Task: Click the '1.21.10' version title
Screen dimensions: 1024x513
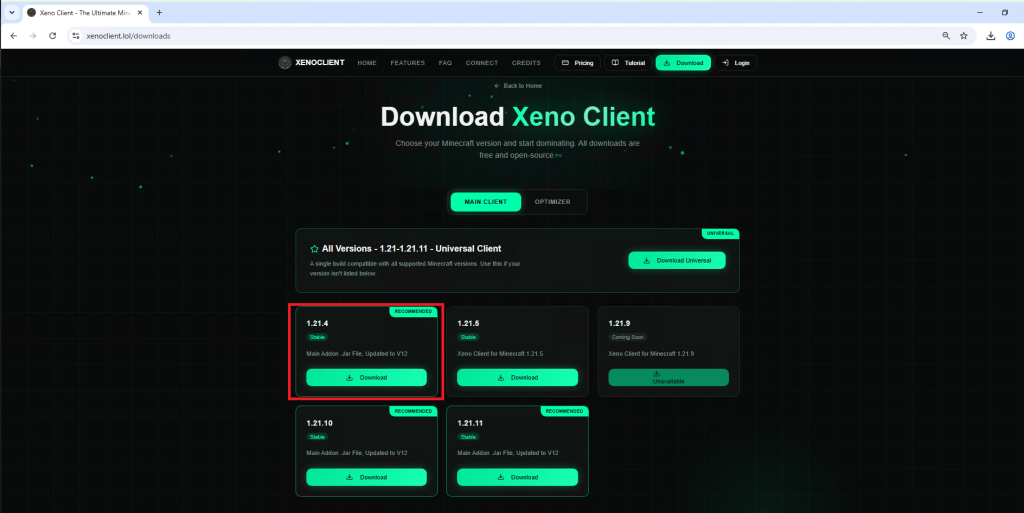Action: click(319, 423)
